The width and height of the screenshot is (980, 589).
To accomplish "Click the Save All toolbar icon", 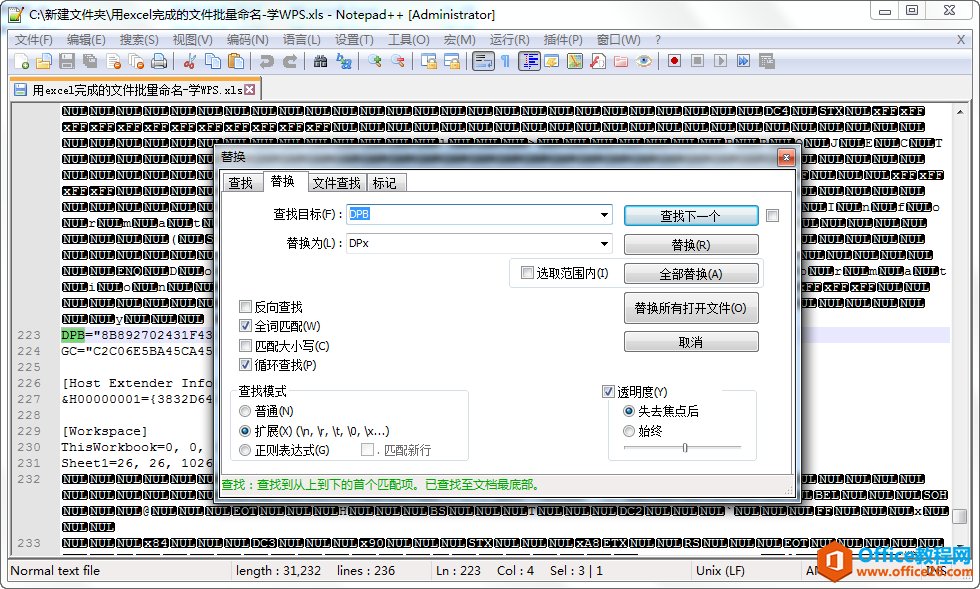I will (x=90, y=61).
